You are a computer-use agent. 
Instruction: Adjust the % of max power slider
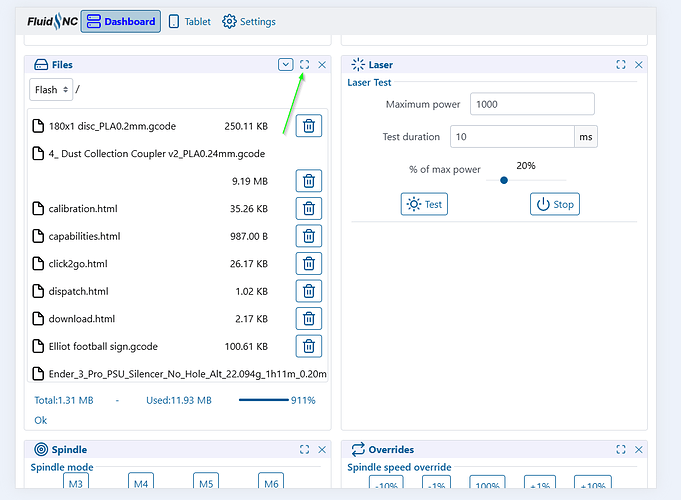tap(504, 180)
